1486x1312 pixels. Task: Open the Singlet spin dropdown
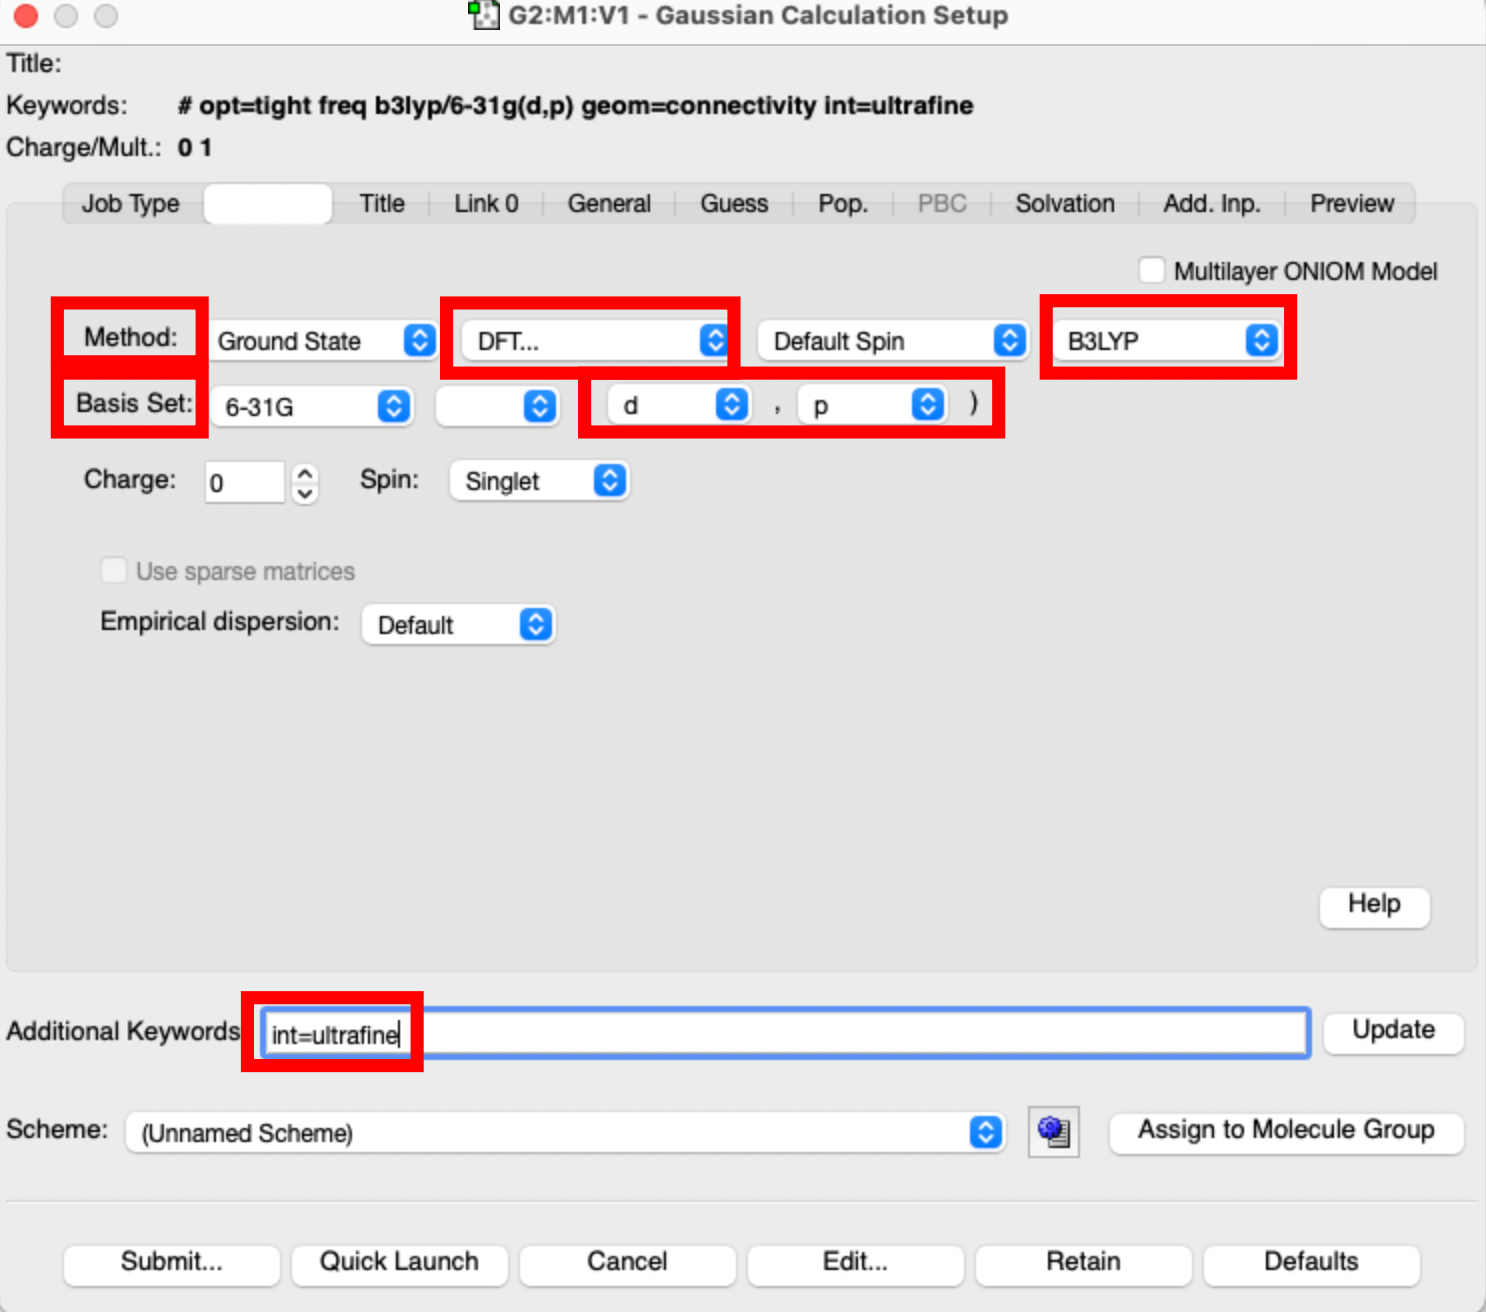tap(539, 481)
